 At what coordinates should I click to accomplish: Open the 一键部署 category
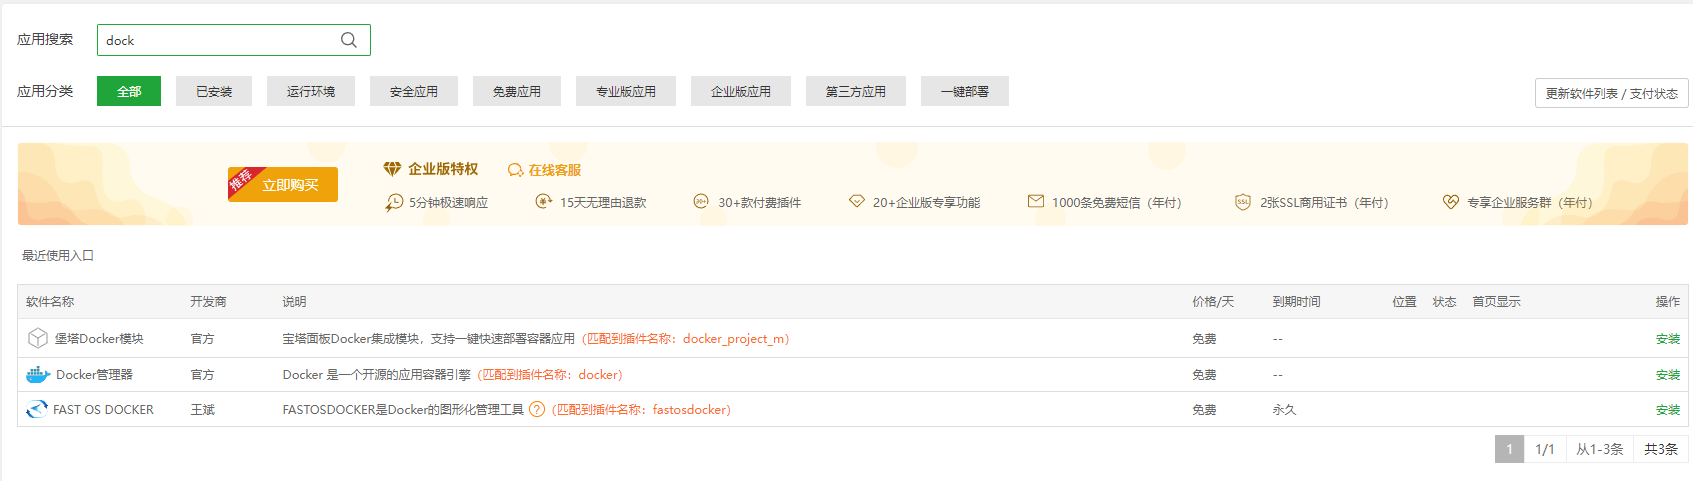(x=965, y=91)
